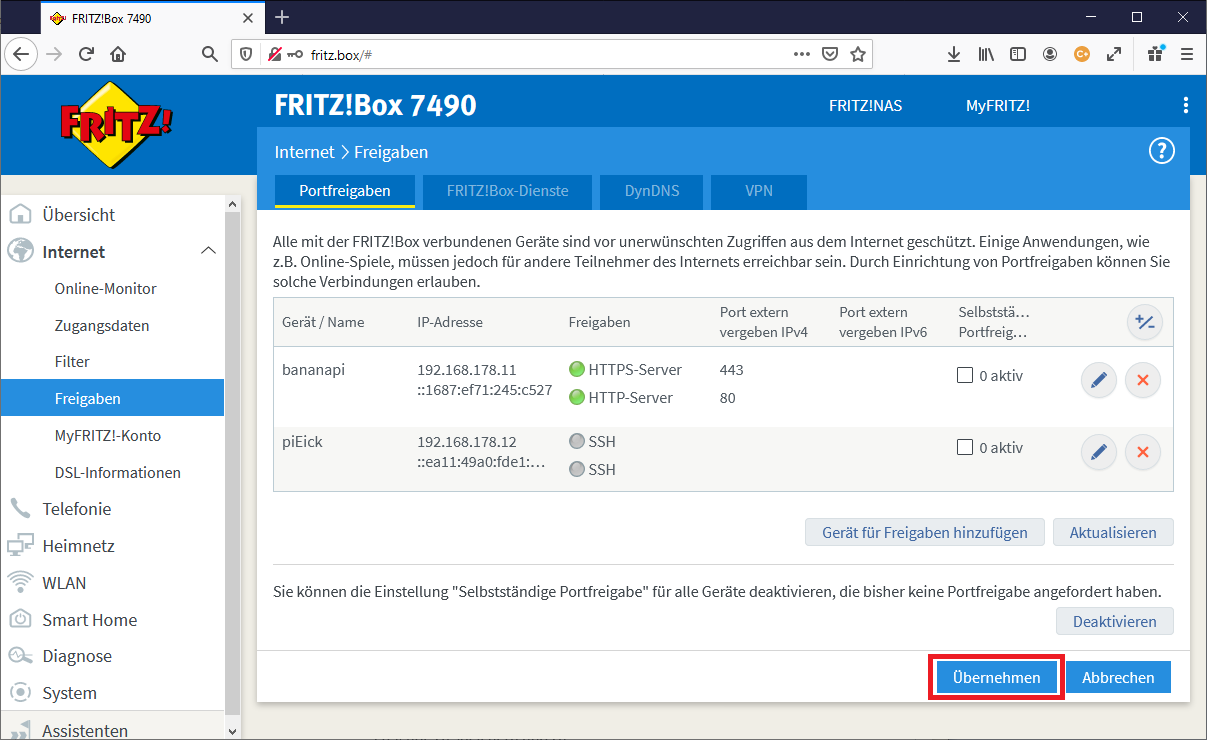Click the search magnifier icon in toolbar
1207x740 pixels.
click(x=209, y=54)
